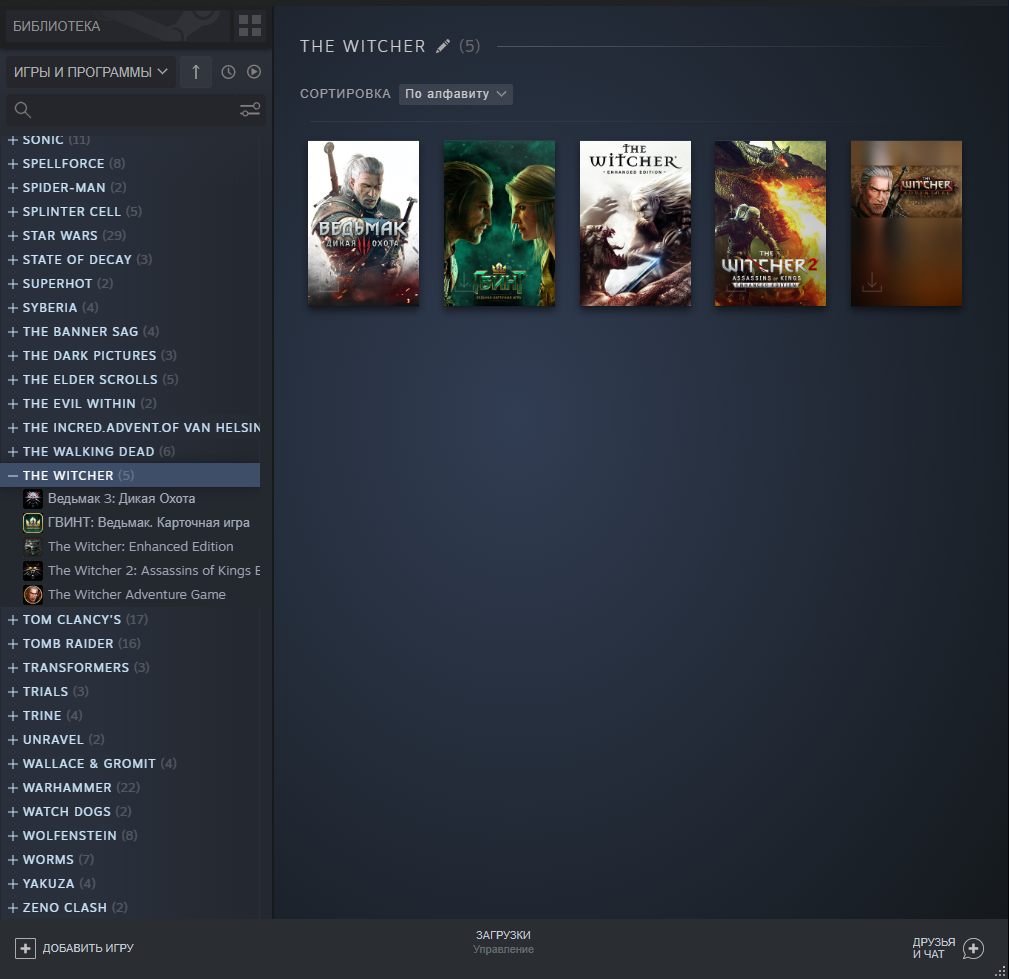
Task: Click install arrow on Witcher Adventure cover
Action: coord(872,282)
